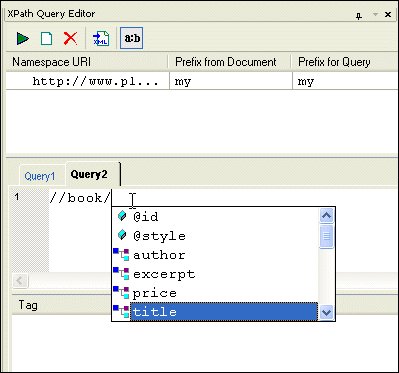Open the panel options dropdown arrow

[375, 15]
